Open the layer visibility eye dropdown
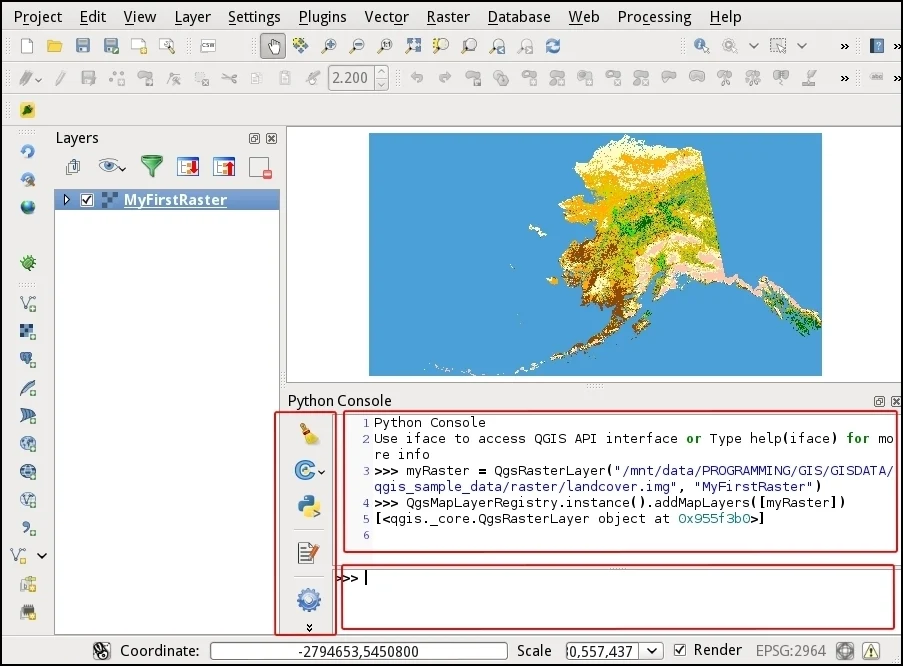 point(111,167)
